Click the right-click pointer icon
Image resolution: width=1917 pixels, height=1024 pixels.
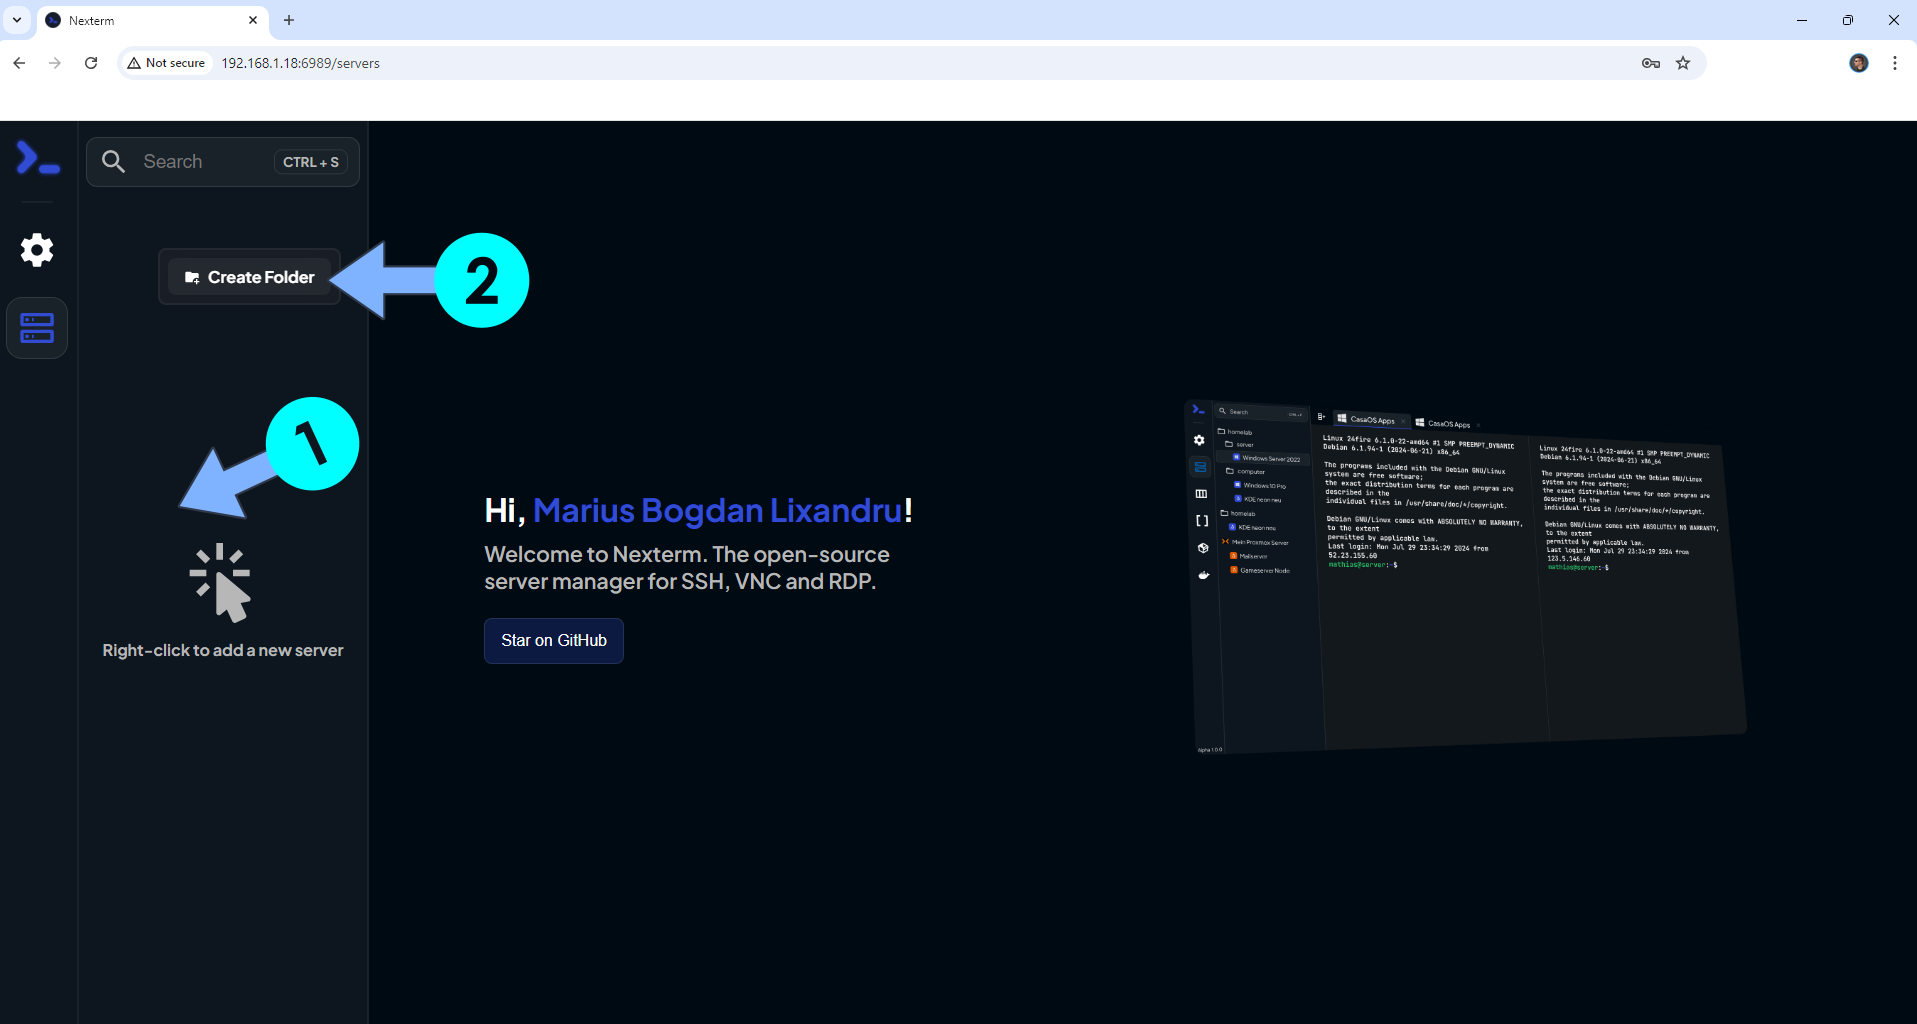[221, 583]
